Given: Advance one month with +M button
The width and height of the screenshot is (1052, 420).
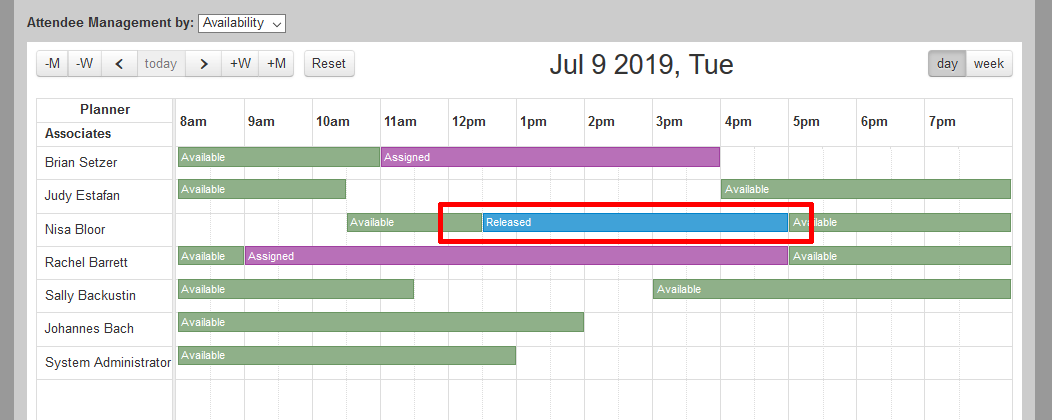Looking at the screenshot, I should tap(276, 63).
